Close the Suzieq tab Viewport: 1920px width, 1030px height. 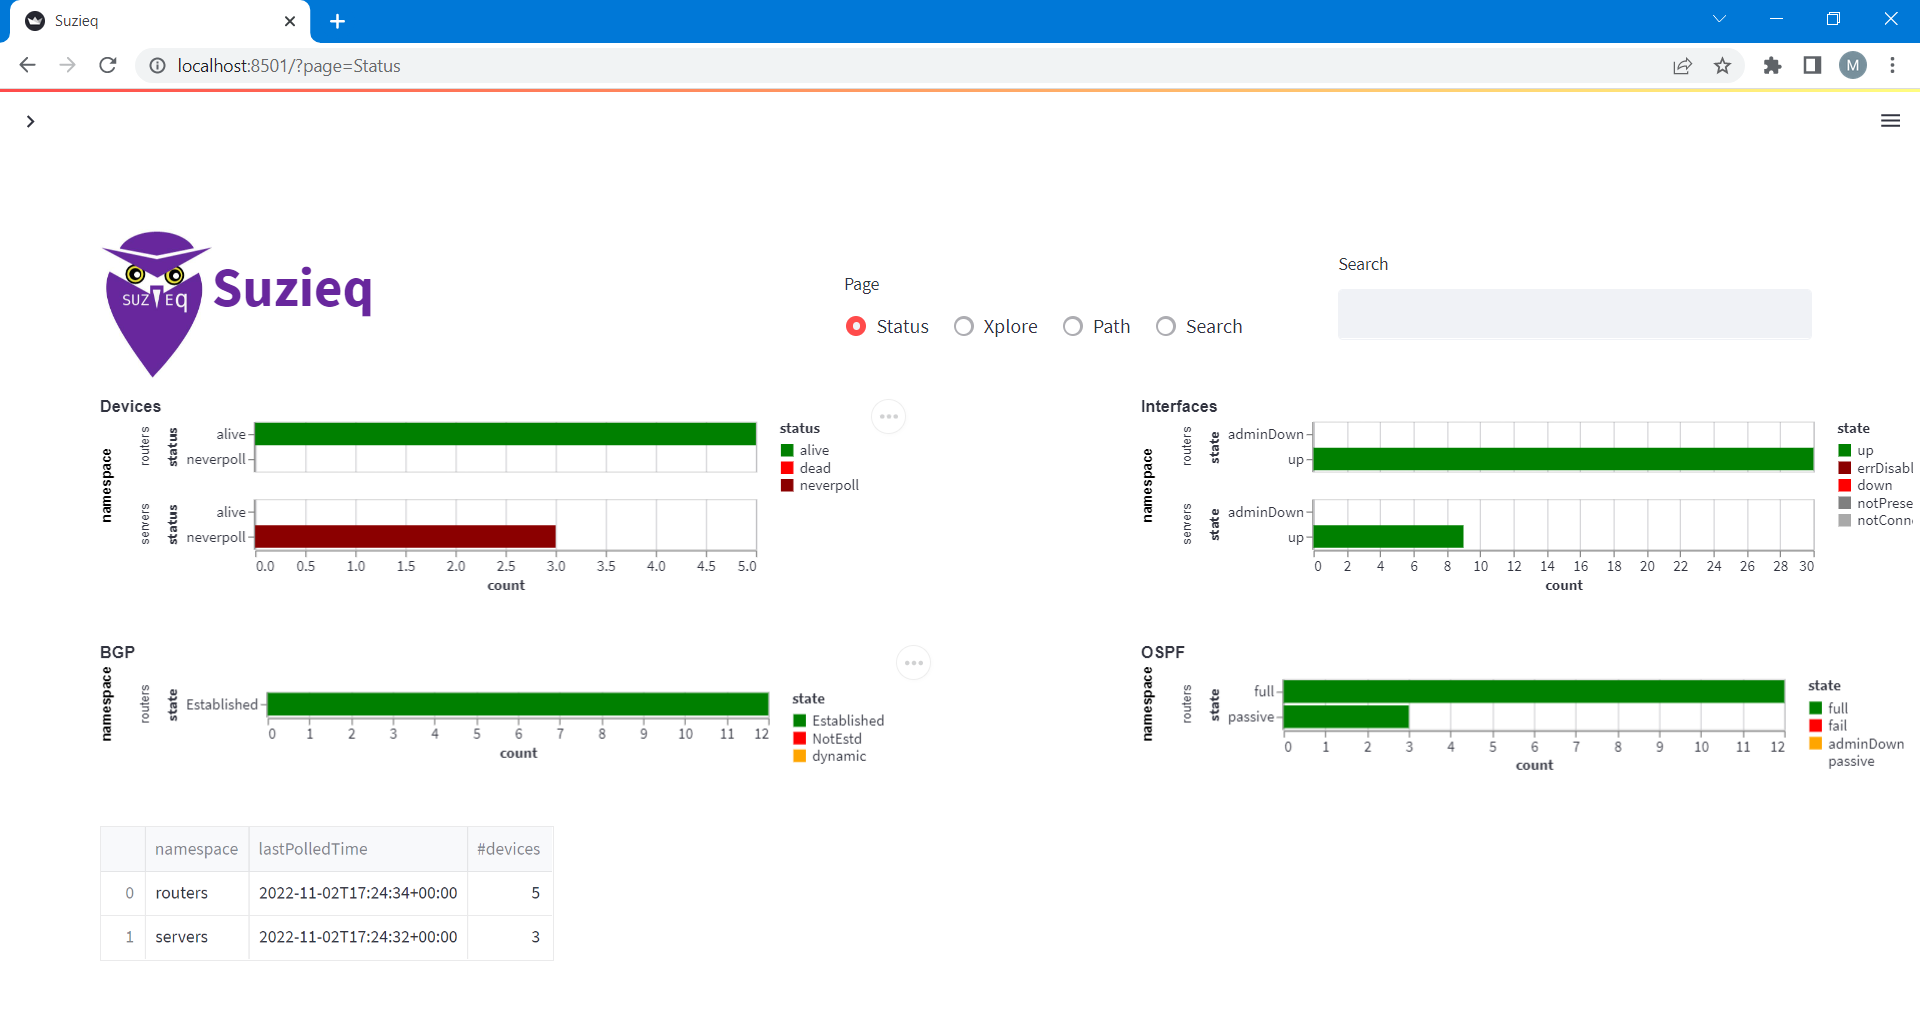(x=290, y=21)
